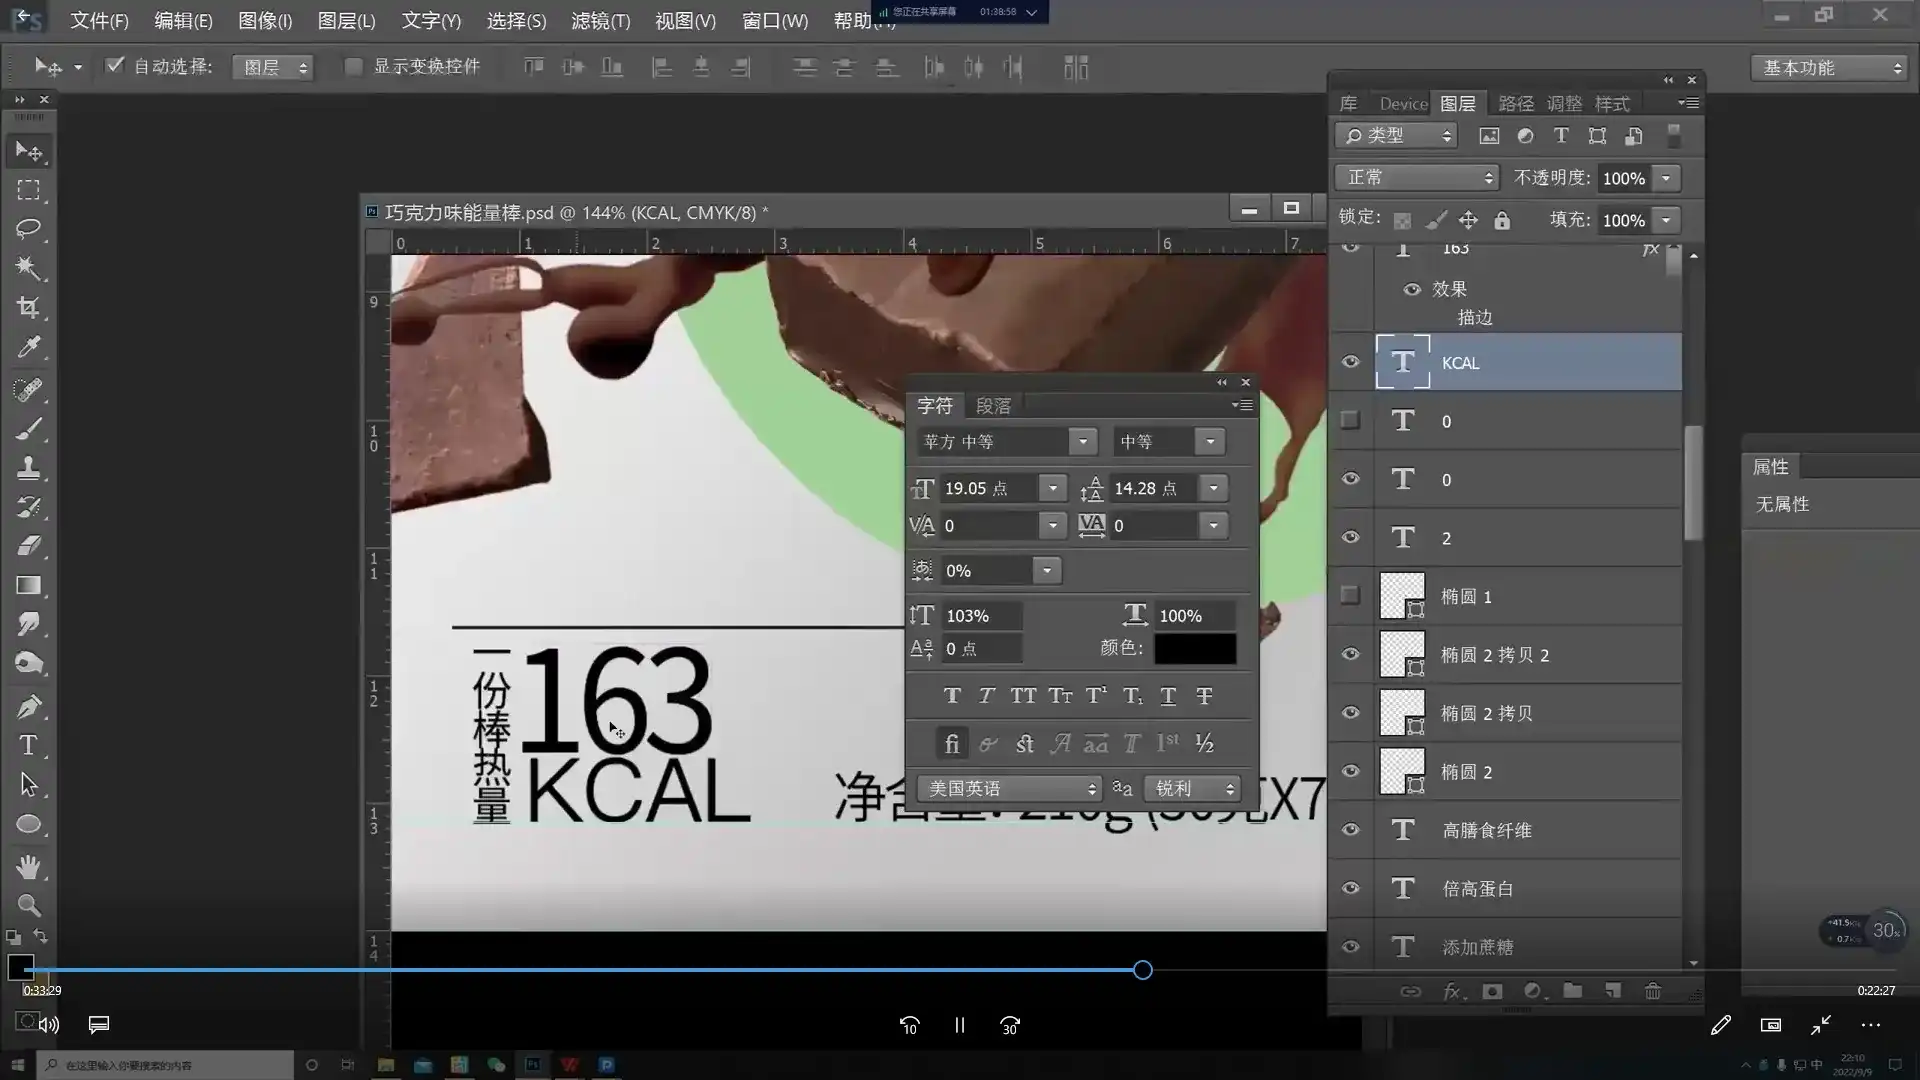
Task: Open the 正常 blend mode dropdown
Action: [1416, 177]
